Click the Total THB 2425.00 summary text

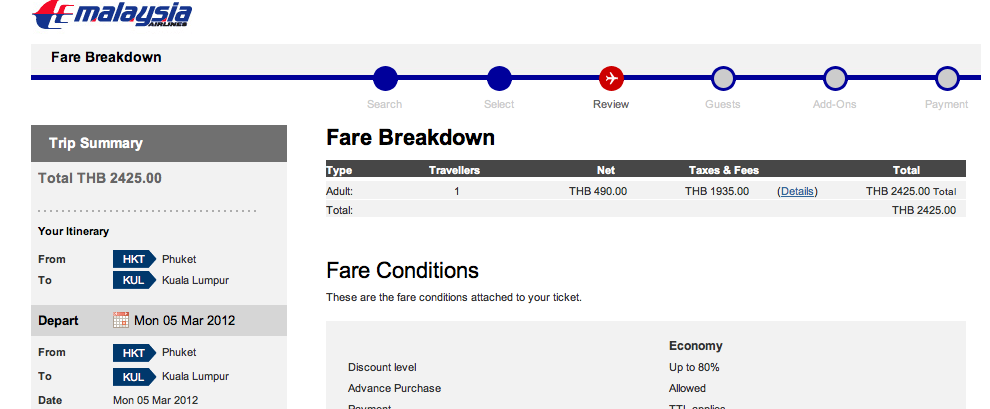coord(100,179)
